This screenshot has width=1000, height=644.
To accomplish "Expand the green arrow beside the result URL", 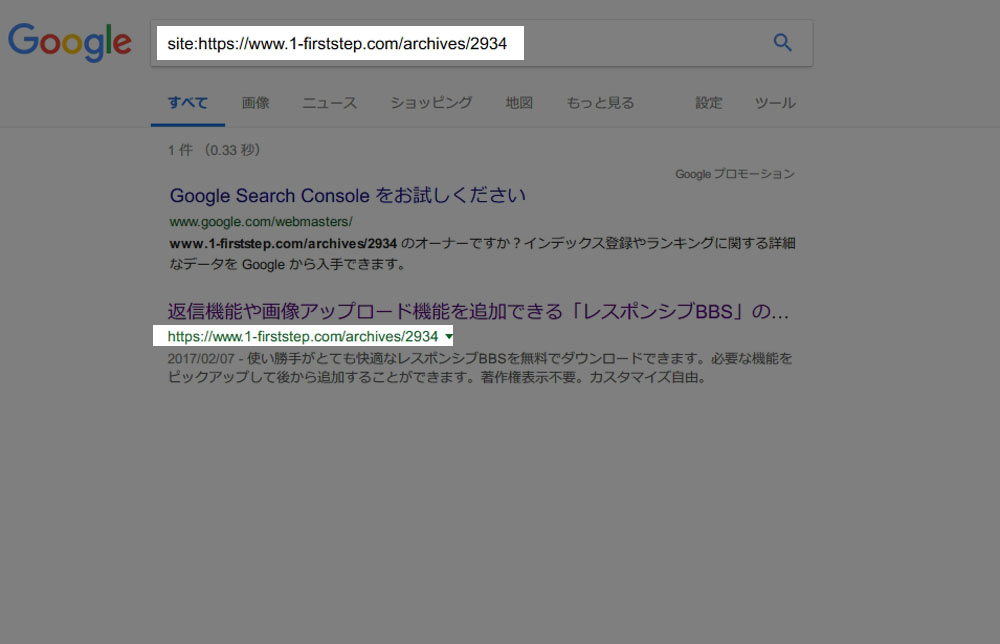I will [x=449, y=336].
